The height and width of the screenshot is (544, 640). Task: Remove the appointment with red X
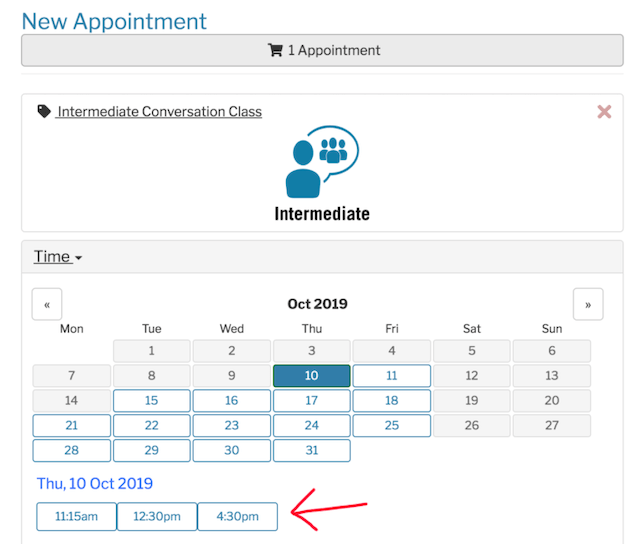[x=604, y=112]
